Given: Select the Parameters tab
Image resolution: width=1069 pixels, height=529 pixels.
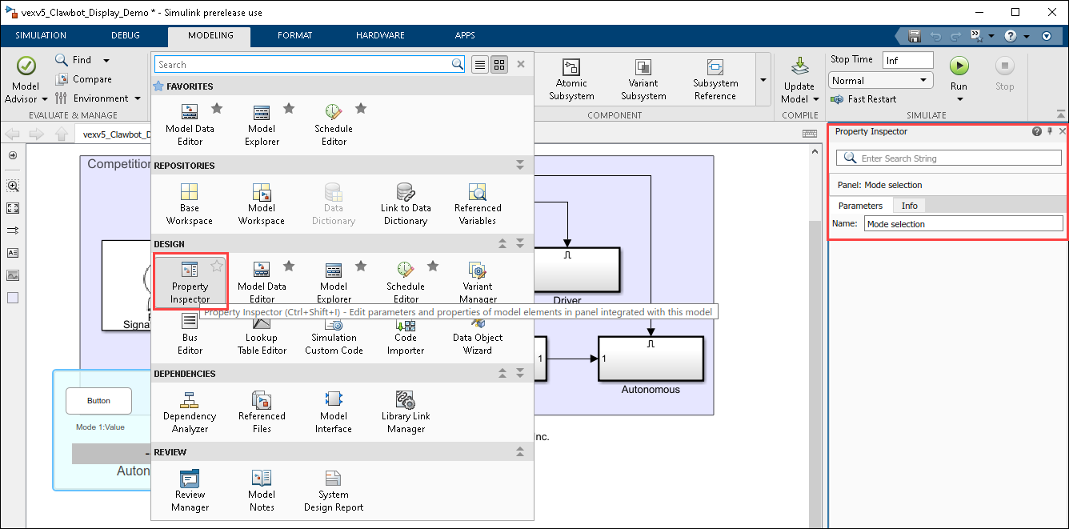Looking at the screenshot, I should (860, 205).
